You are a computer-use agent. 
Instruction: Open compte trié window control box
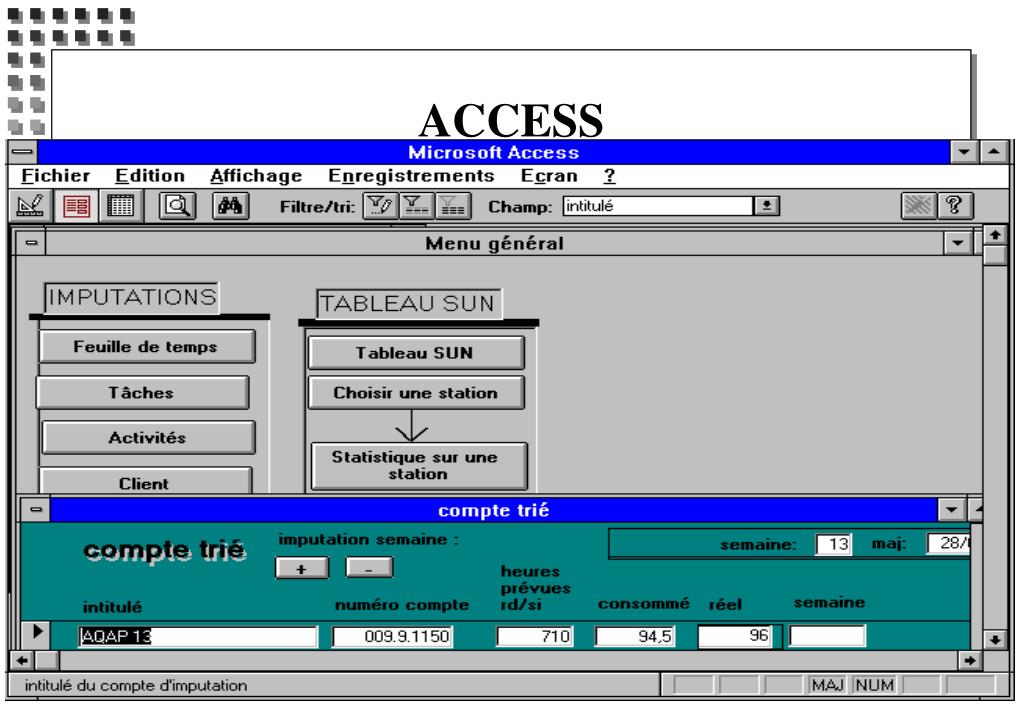(35, 510)
